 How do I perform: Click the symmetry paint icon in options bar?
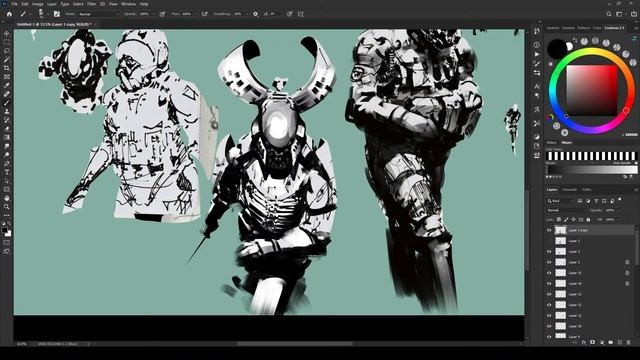(x=301, y=14)
